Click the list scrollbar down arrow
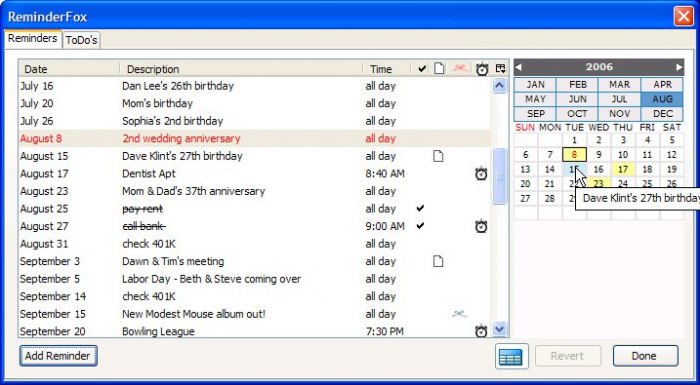700x385 pixels. [499, 330]
